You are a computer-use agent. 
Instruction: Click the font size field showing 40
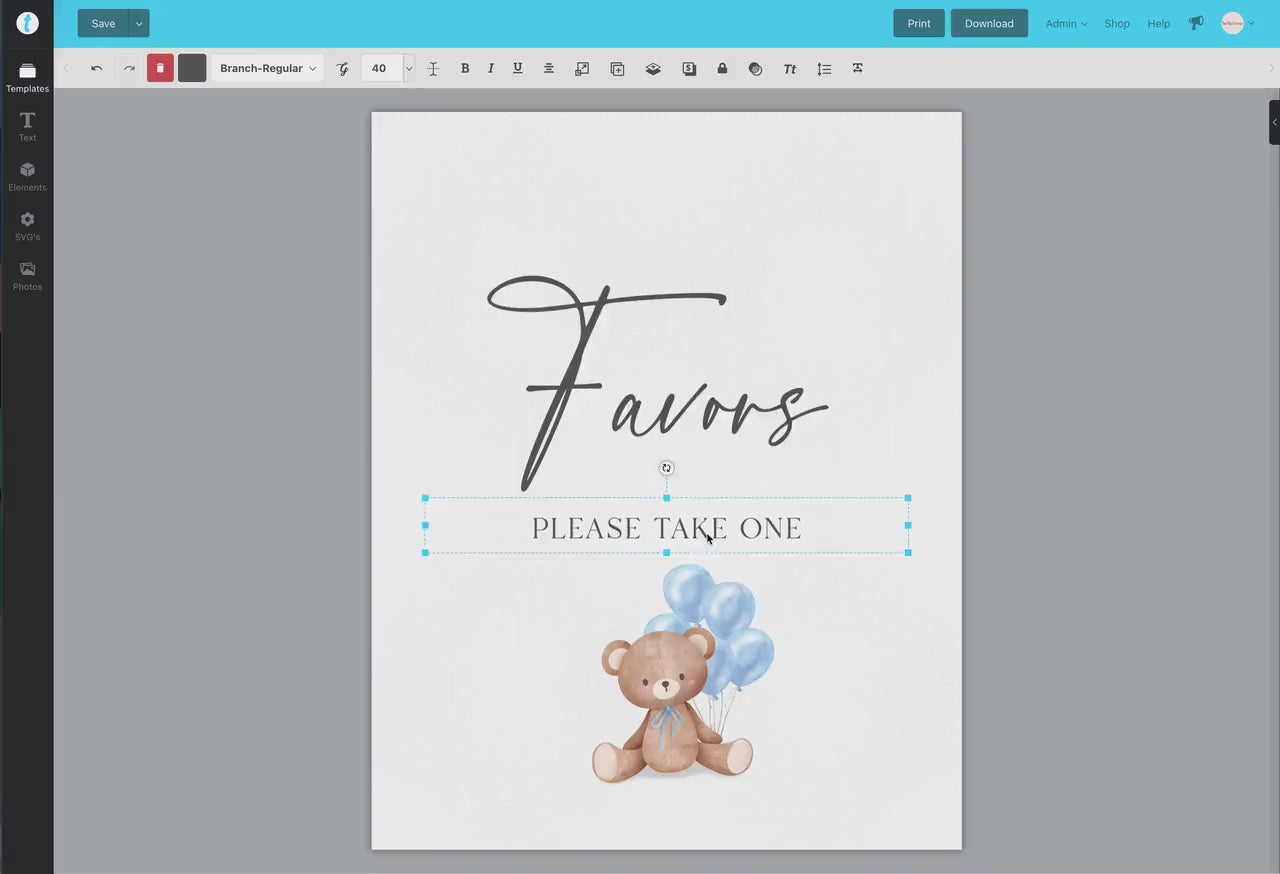pos(381,68)
